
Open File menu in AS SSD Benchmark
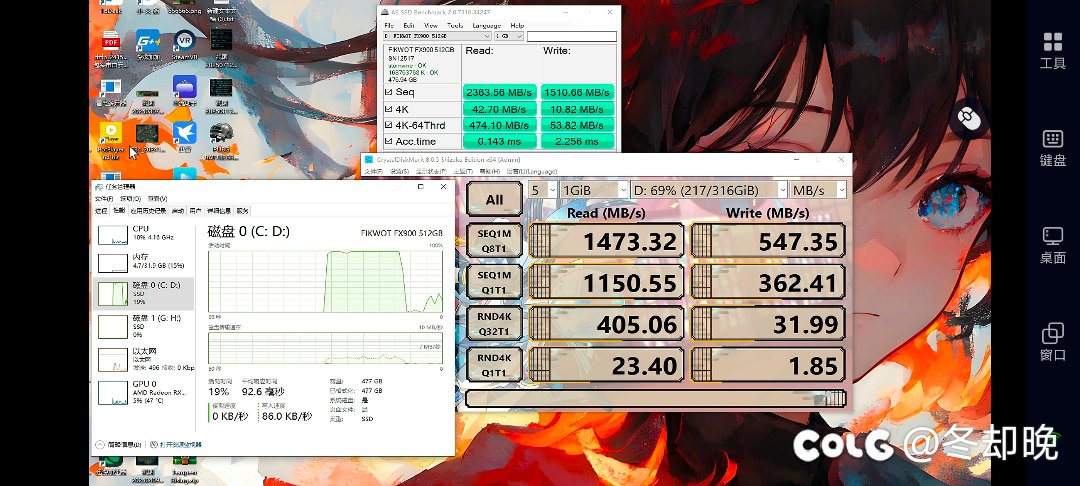(389, 25)
